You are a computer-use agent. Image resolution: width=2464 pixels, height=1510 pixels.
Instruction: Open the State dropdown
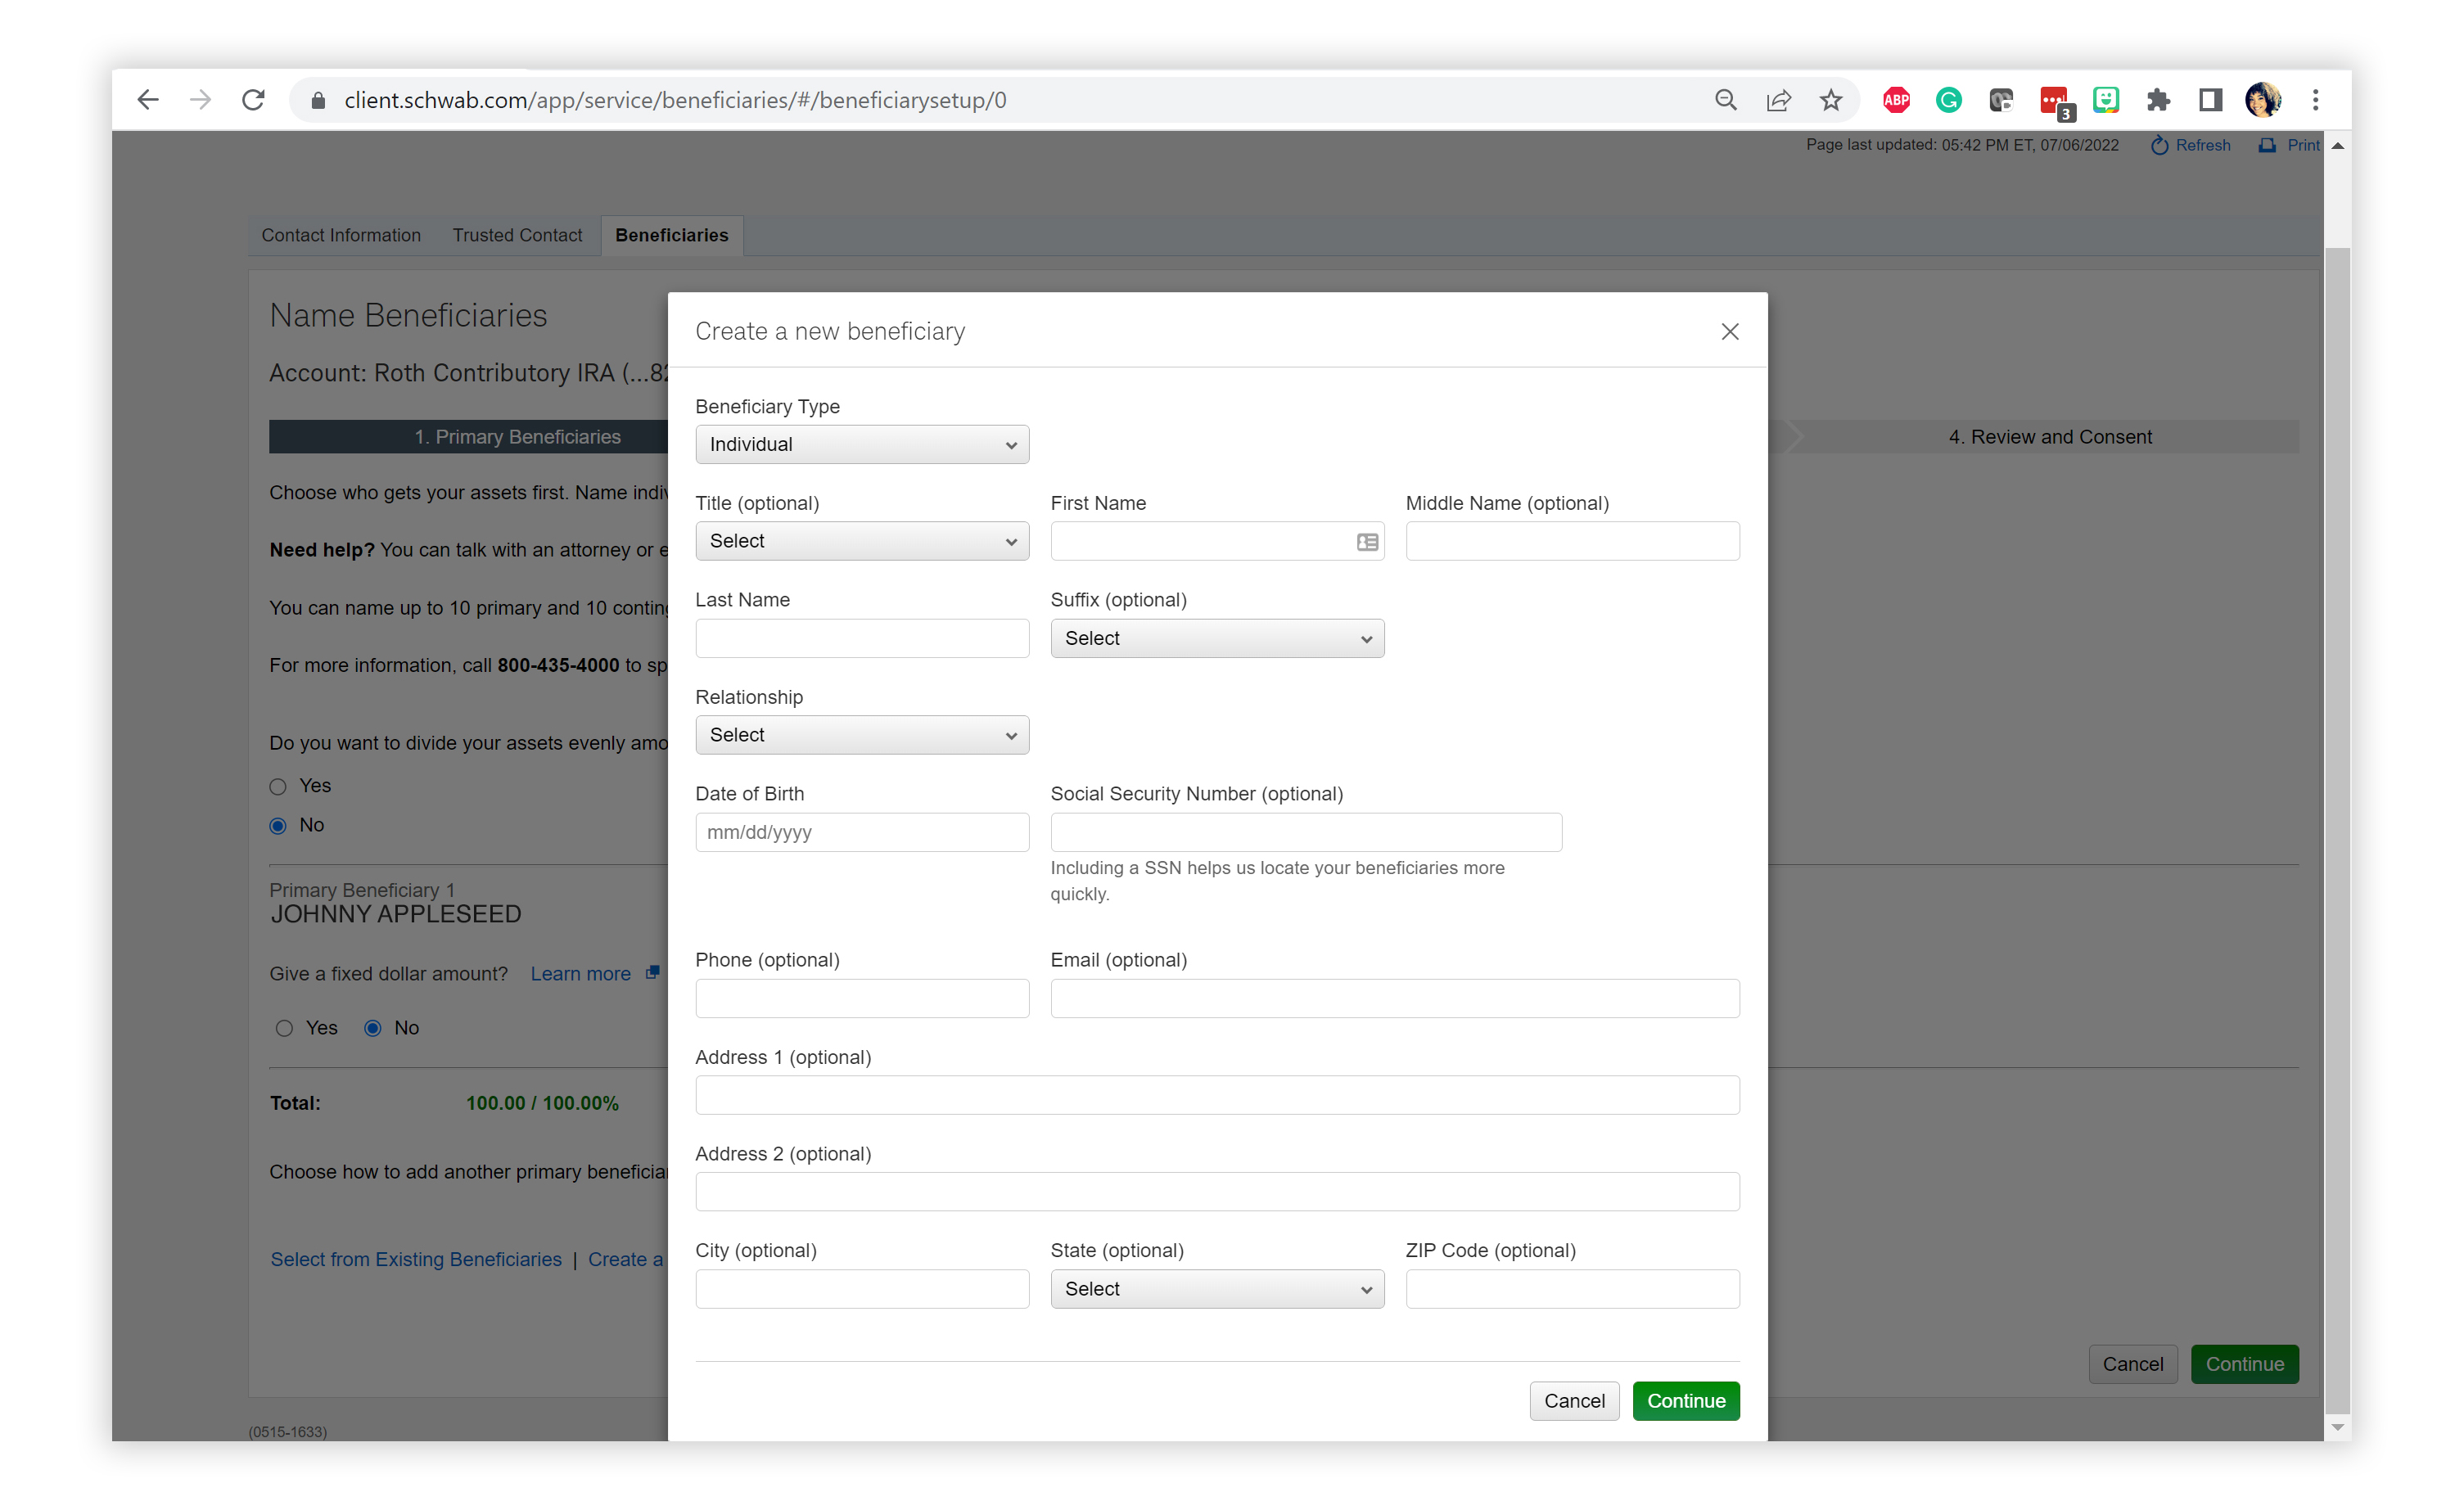point(1216,1289)
